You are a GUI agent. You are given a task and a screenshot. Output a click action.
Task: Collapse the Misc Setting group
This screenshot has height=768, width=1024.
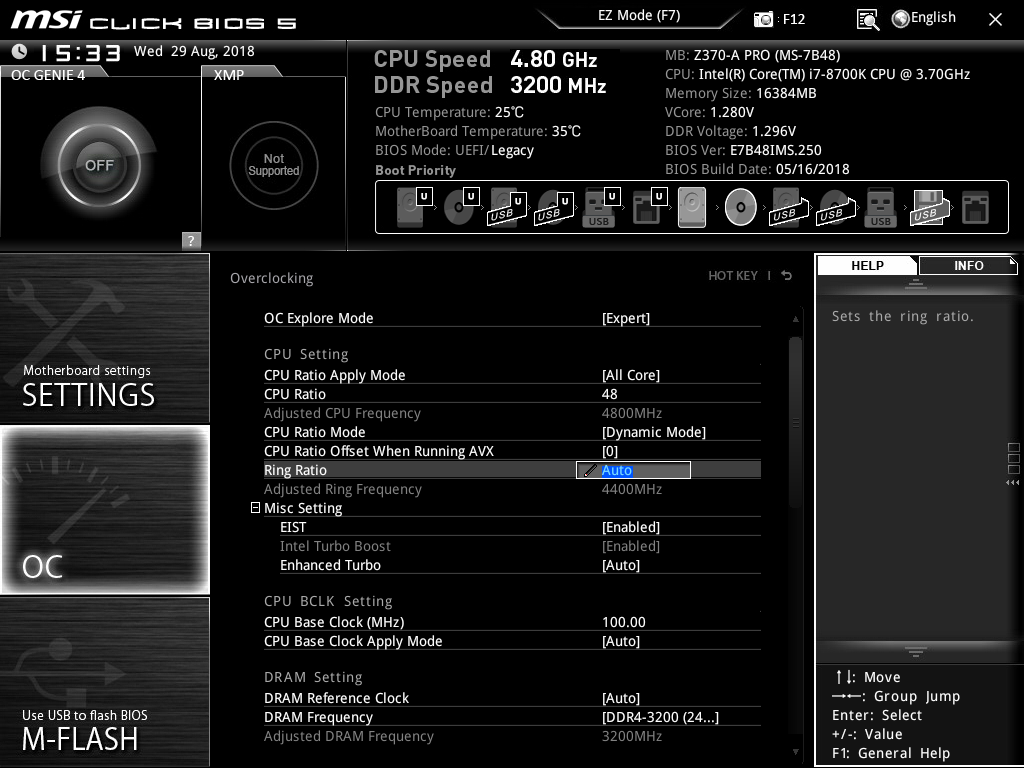coord(255,507)
